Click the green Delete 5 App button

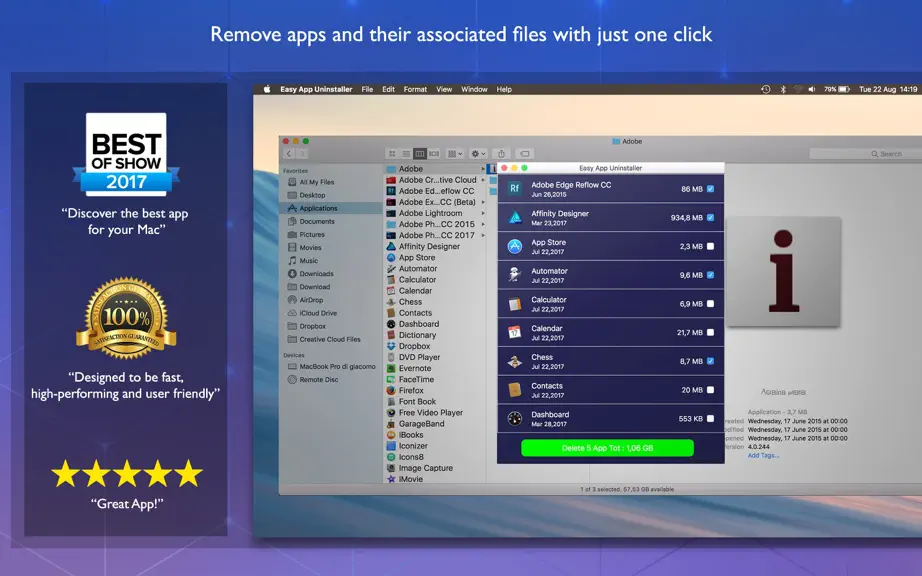[x=607, y=448]
